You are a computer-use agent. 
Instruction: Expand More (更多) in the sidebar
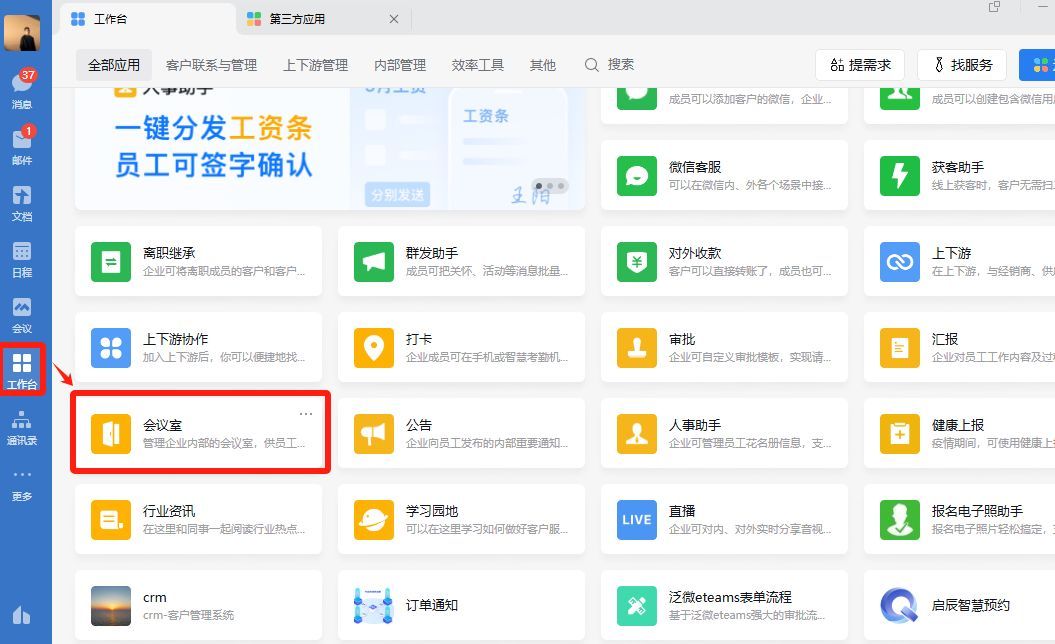pos(21,482)
